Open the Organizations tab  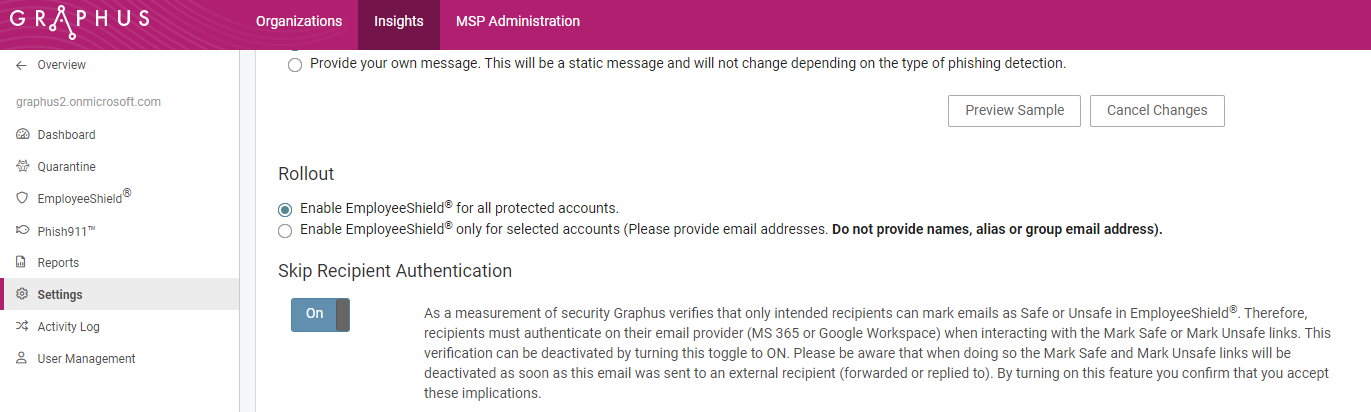[x=299, y=21]
